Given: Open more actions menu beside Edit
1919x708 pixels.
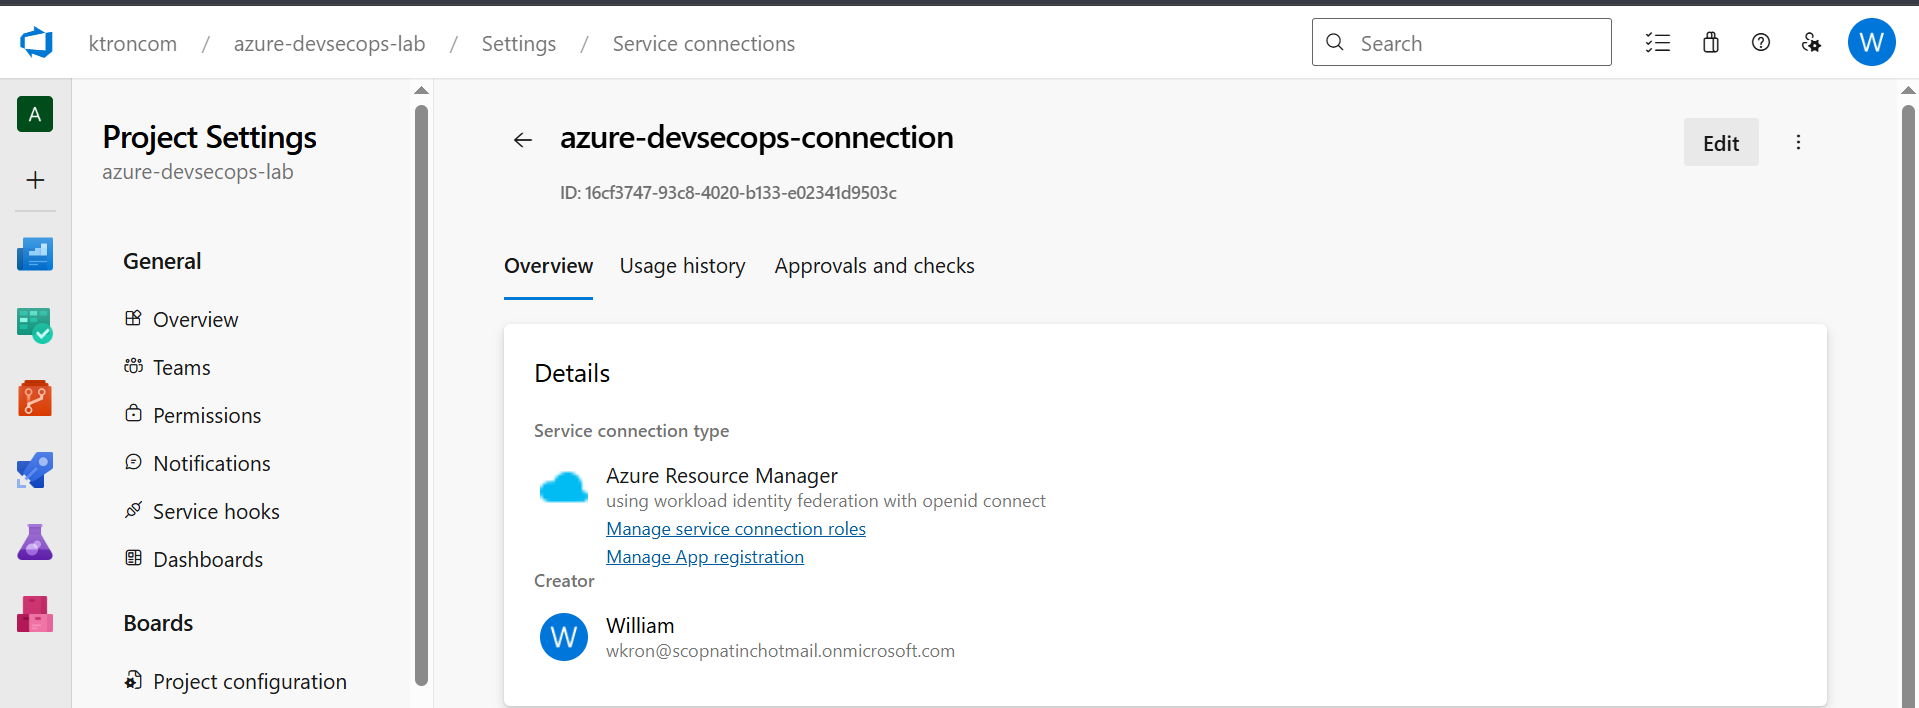Looking at the screenshot, I should 1798,142.
